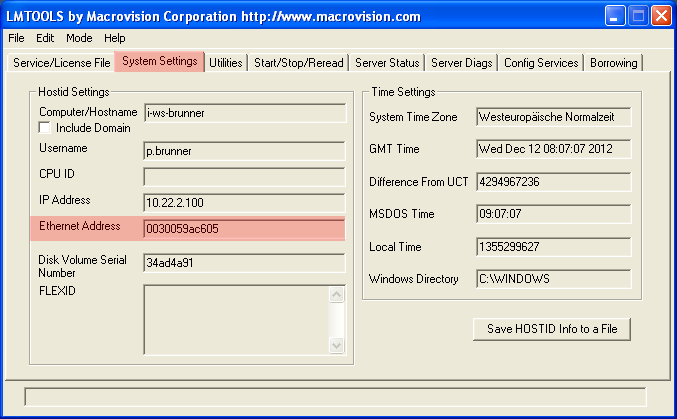Click the Difference From UCT field
The image size is (677, 419).
(554, 182)
